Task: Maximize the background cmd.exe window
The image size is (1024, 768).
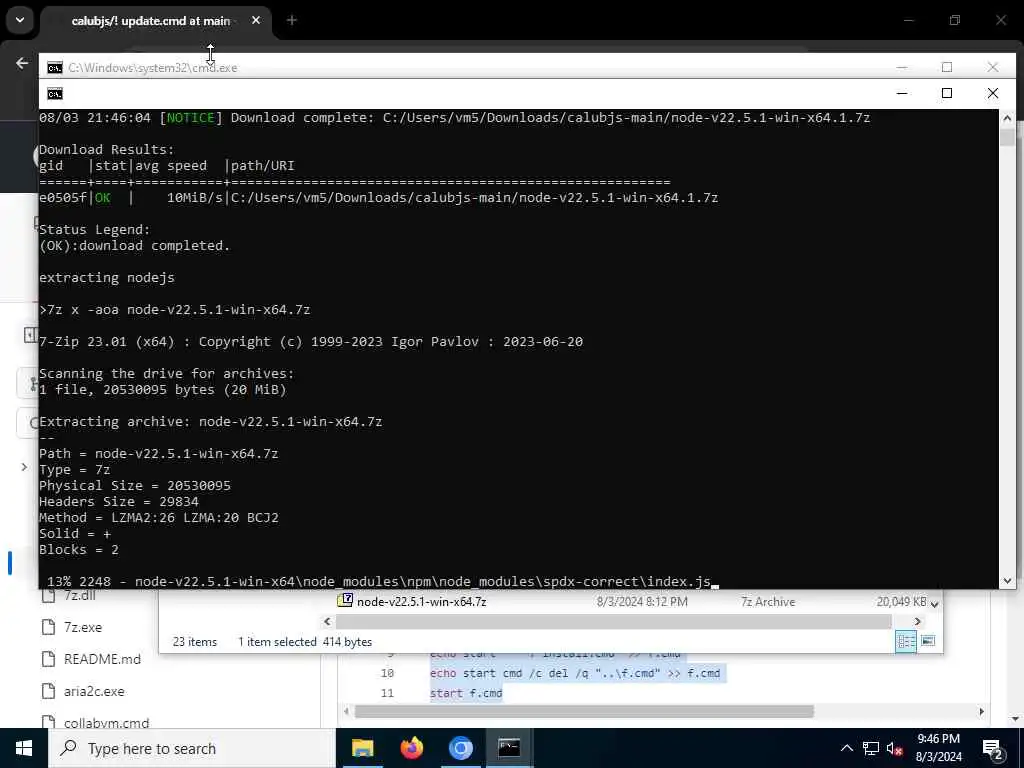Action: click(x=947, y=67)
